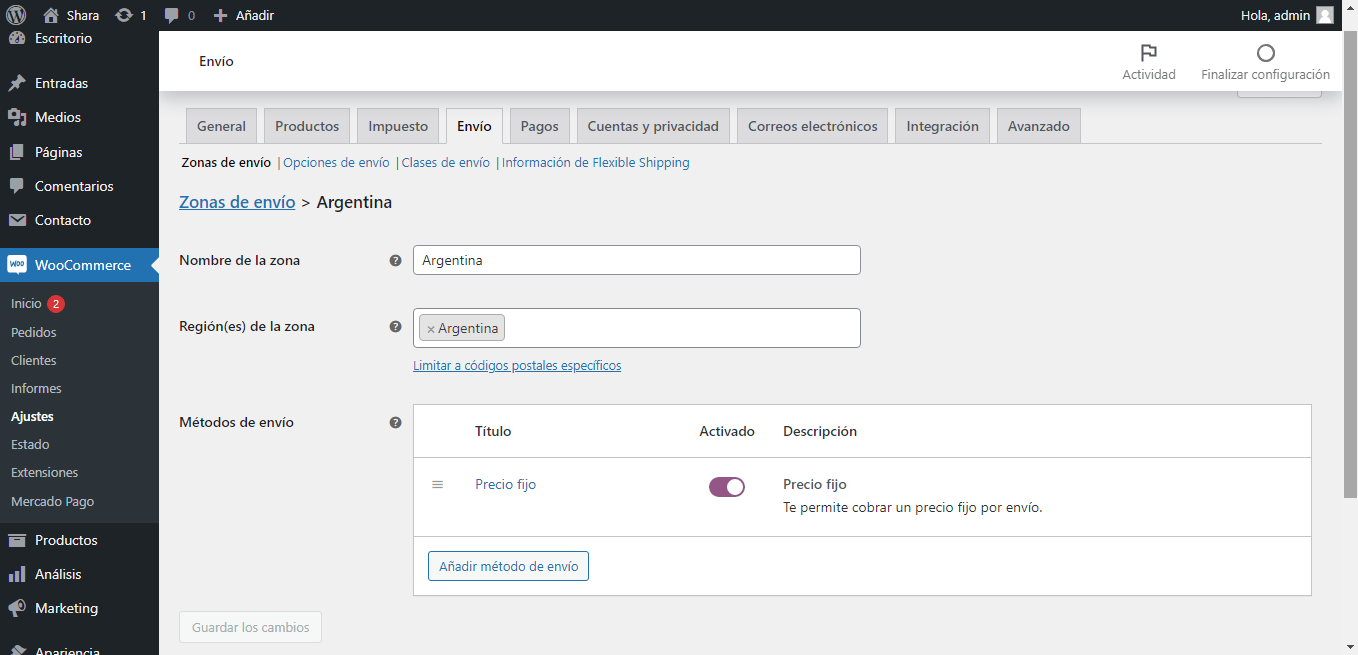
Task: Open the Productos settings tab
Action: 307,126
